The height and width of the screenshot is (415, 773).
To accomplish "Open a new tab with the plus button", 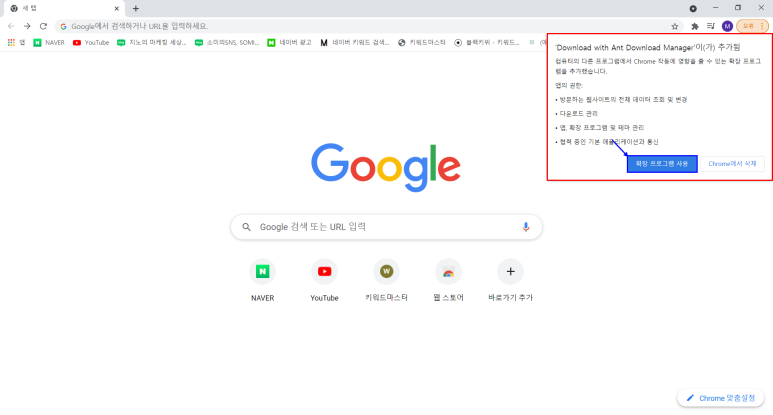I will point(136,8).
